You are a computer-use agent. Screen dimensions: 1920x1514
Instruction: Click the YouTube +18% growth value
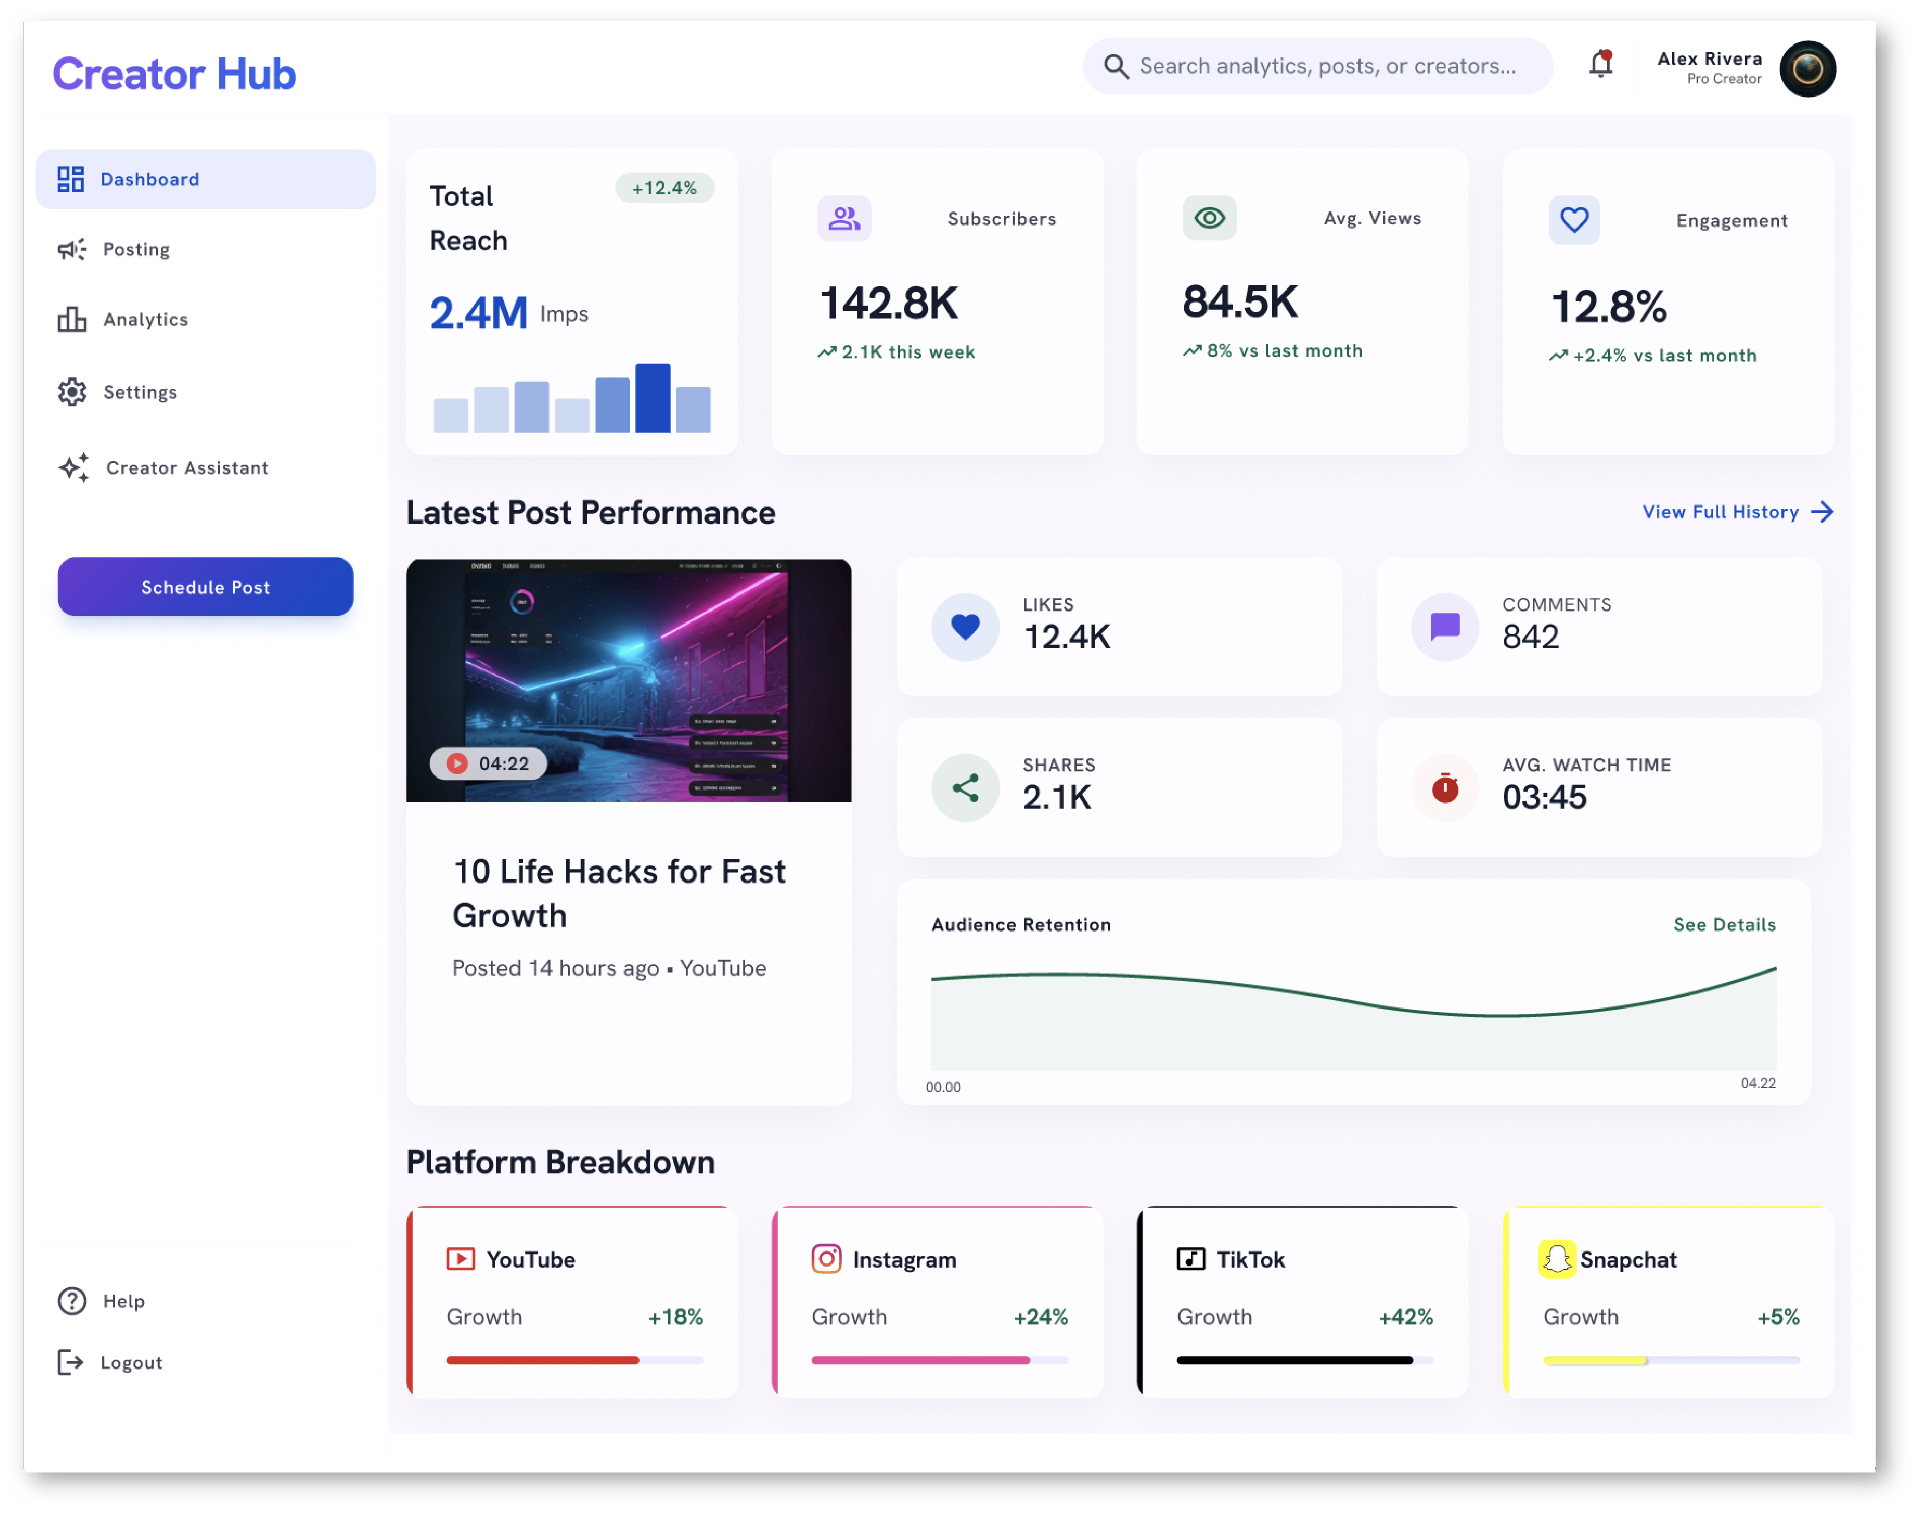pyautogui.click(x=675, y=1317)
